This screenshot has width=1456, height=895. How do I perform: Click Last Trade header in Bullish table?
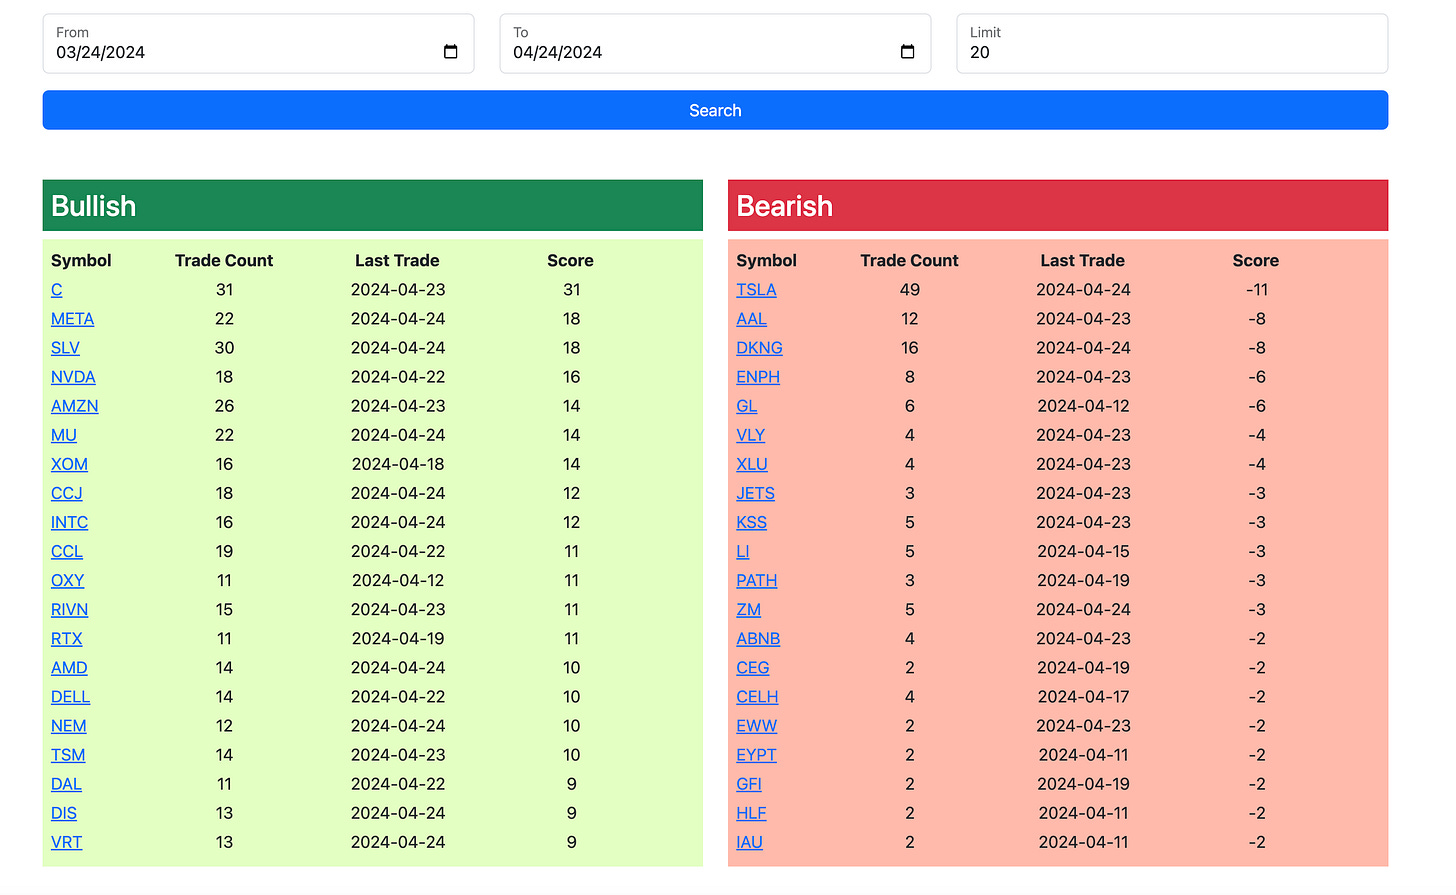coord(397,260)
